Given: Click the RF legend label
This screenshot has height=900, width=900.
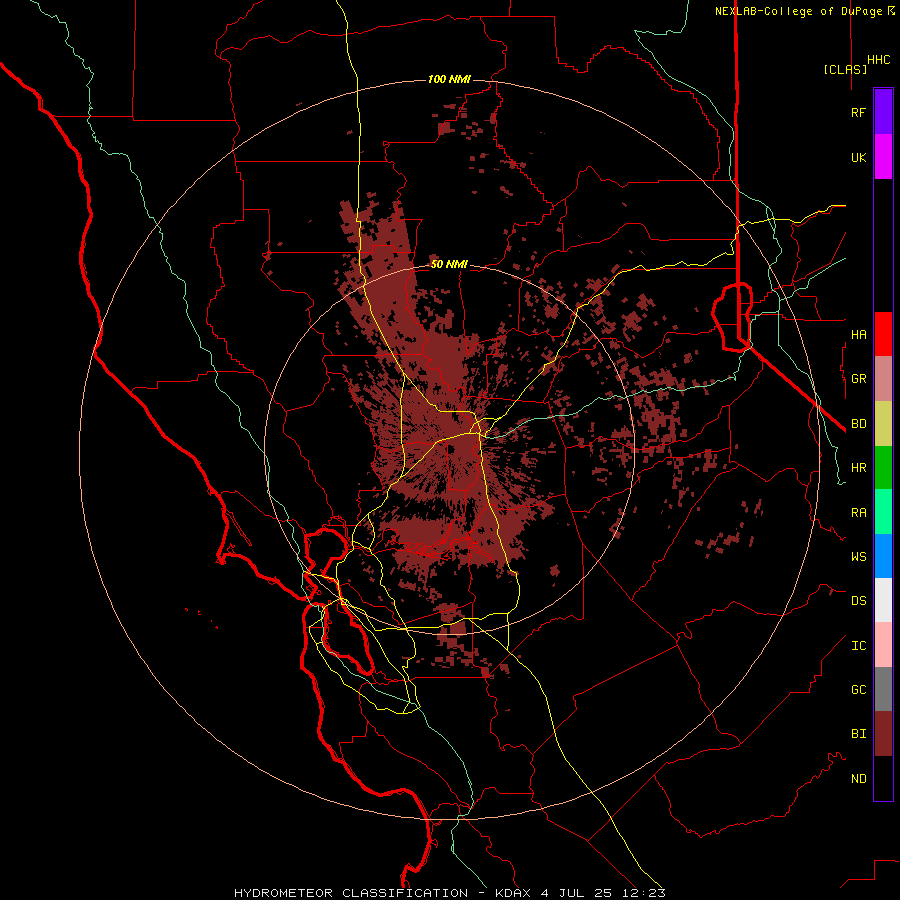Looking at the screenshot, I should [858, 112].
